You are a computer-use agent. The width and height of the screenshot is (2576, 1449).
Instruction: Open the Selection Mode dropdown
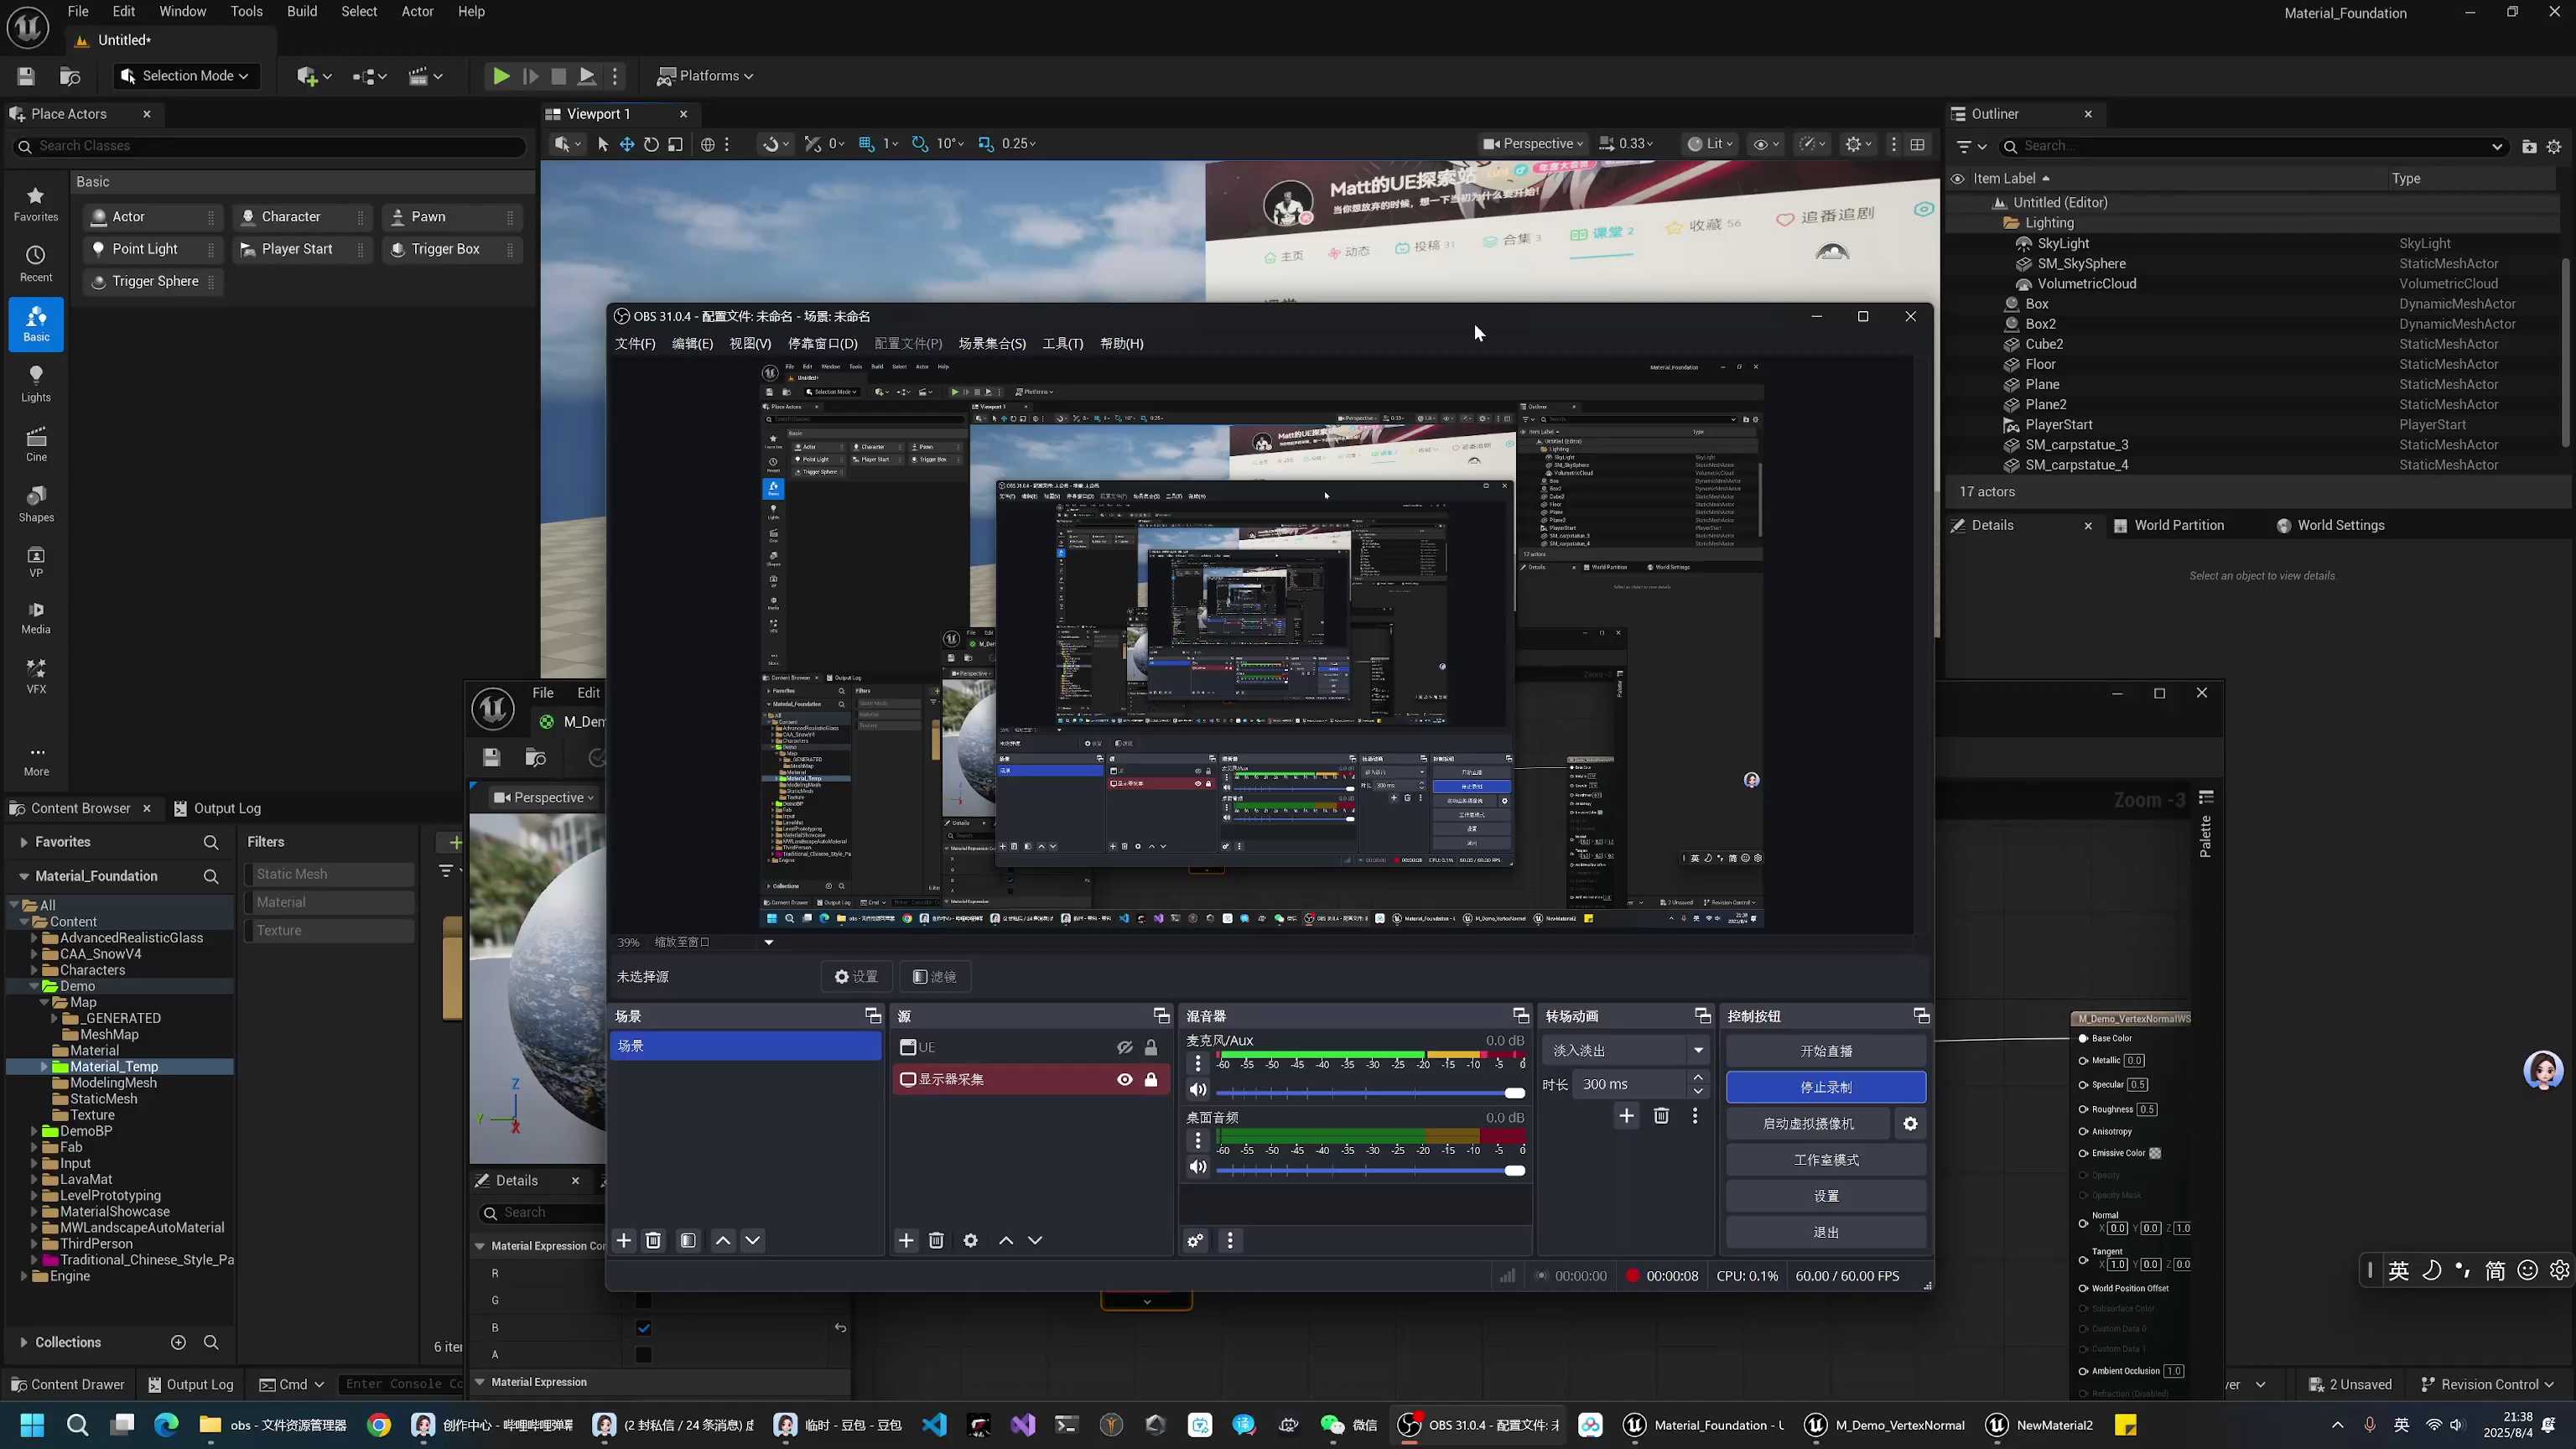coord(185,76)
